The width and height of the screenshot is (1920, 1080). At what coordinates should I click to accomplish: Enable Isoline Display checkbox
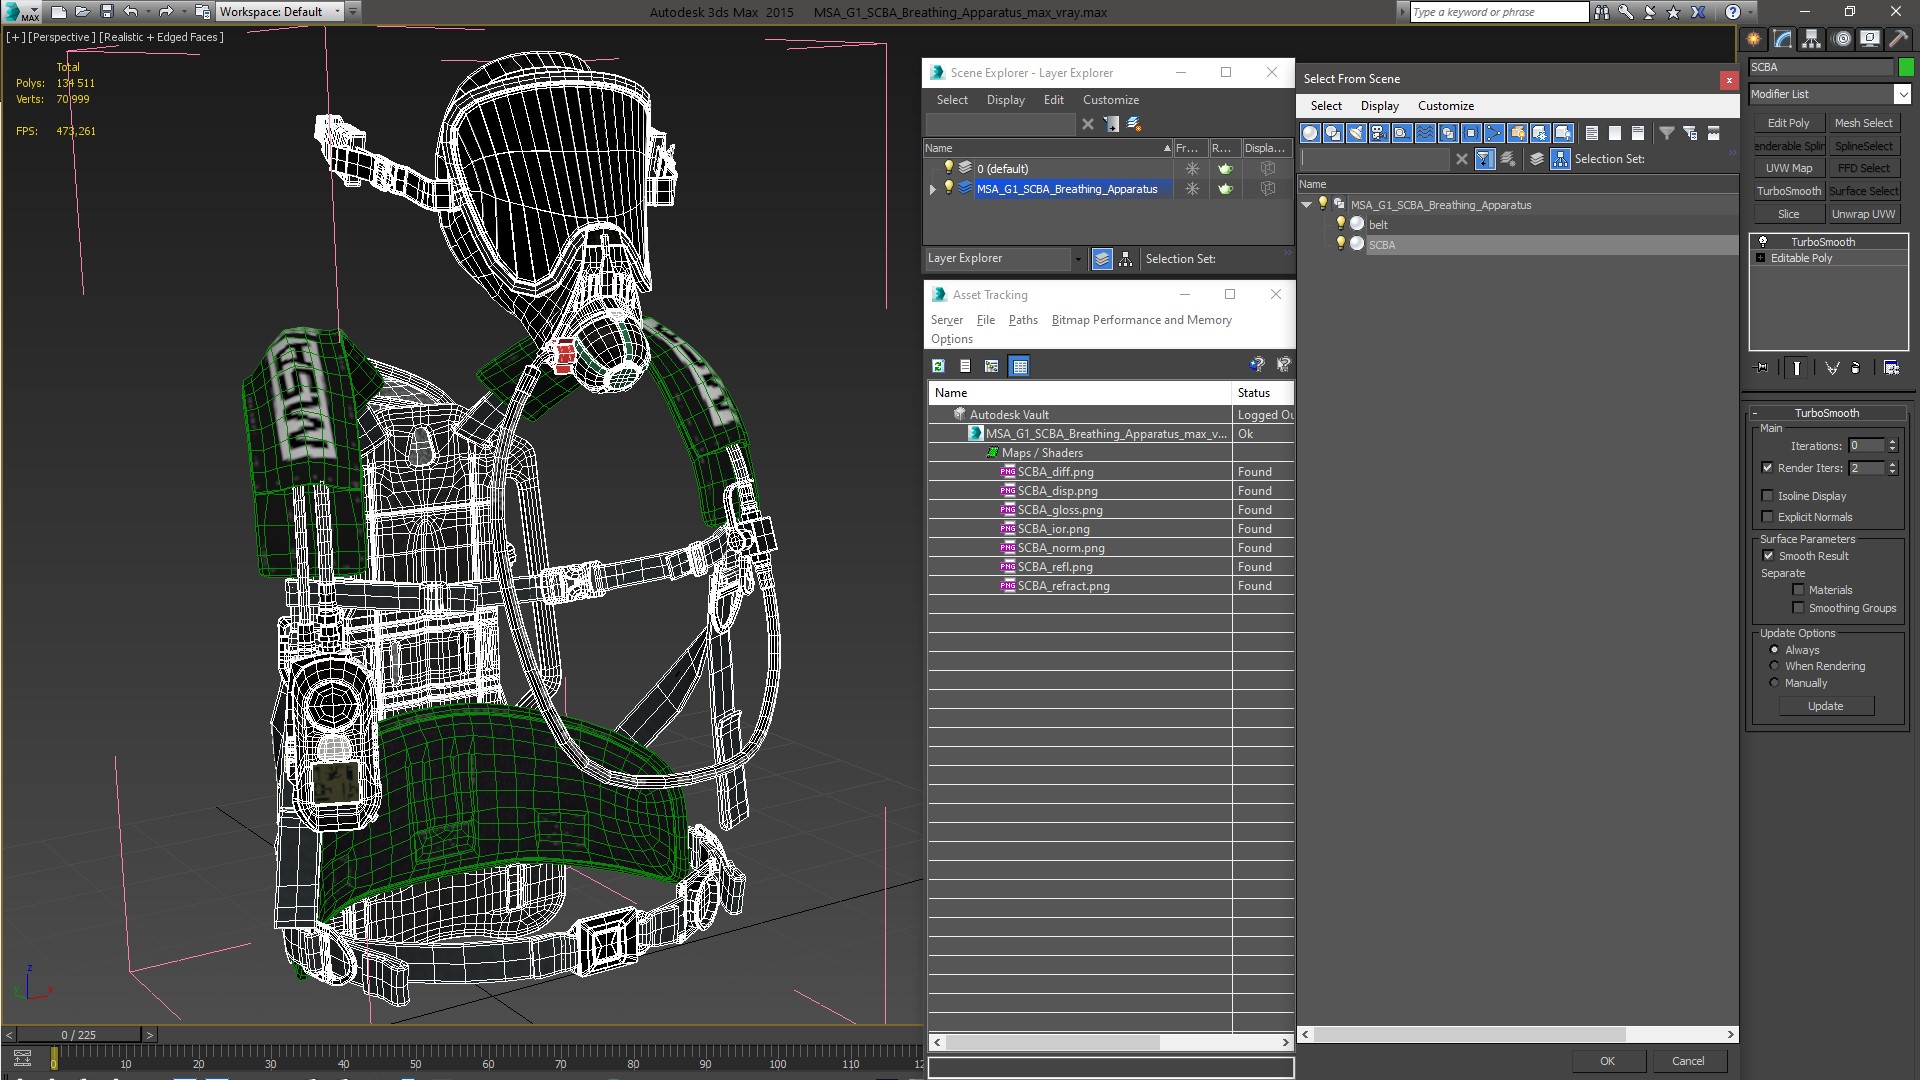click(1767, 496)
